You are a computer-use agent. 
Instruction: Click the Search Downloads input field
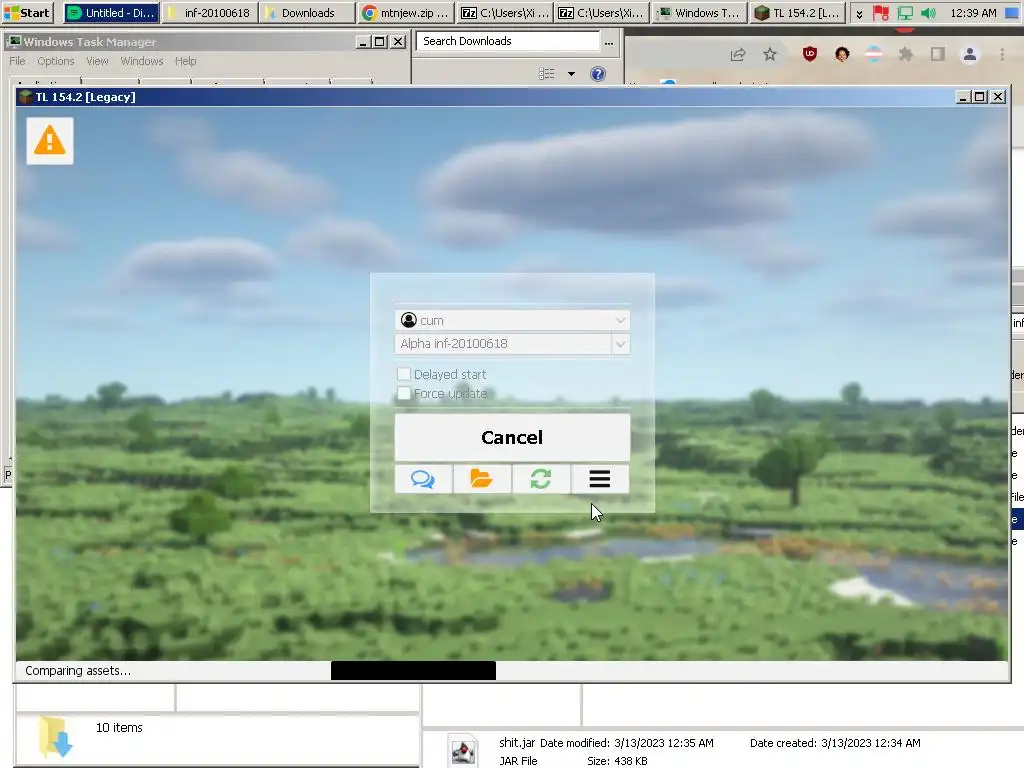[507, 41]
